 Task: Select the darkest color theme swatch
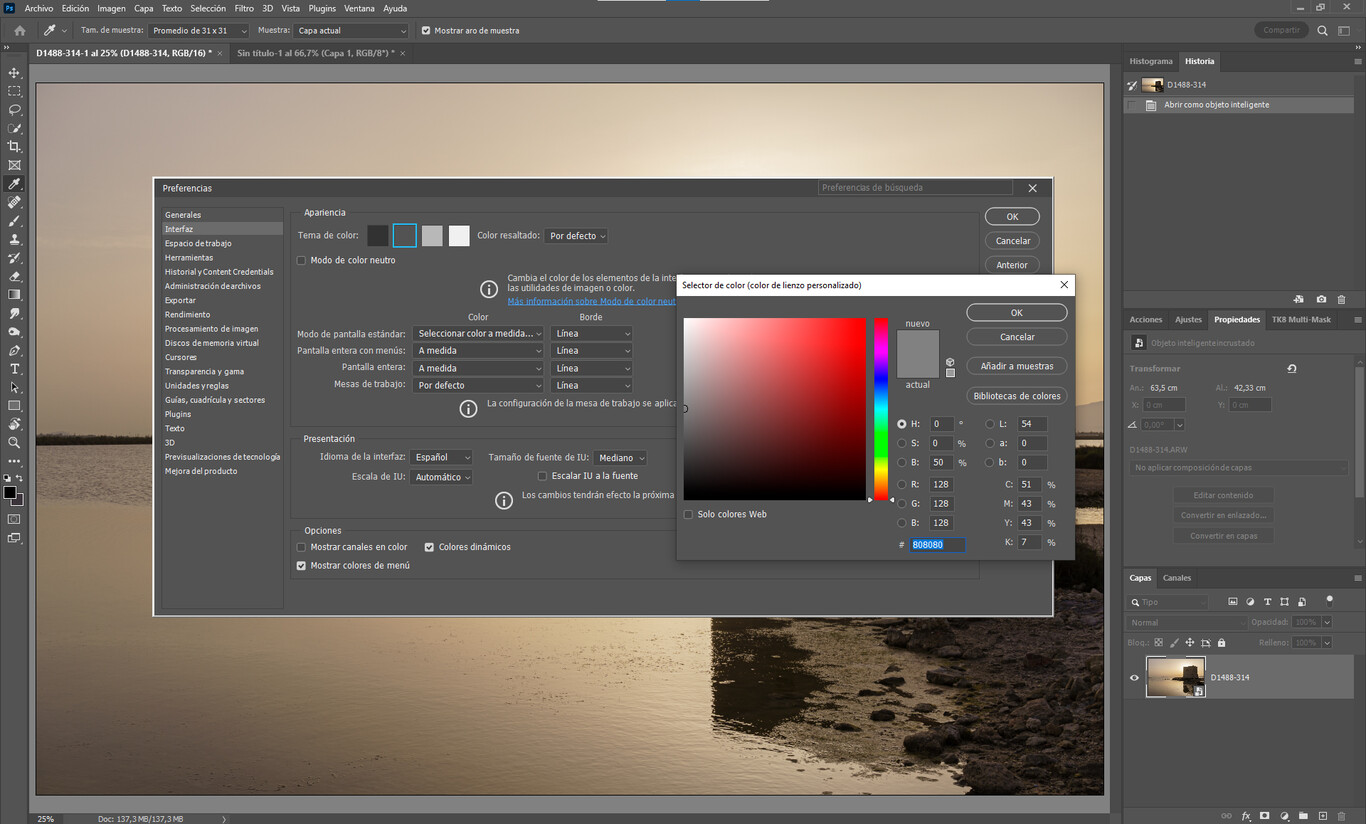pyautogui.click(x=377, y=235)
